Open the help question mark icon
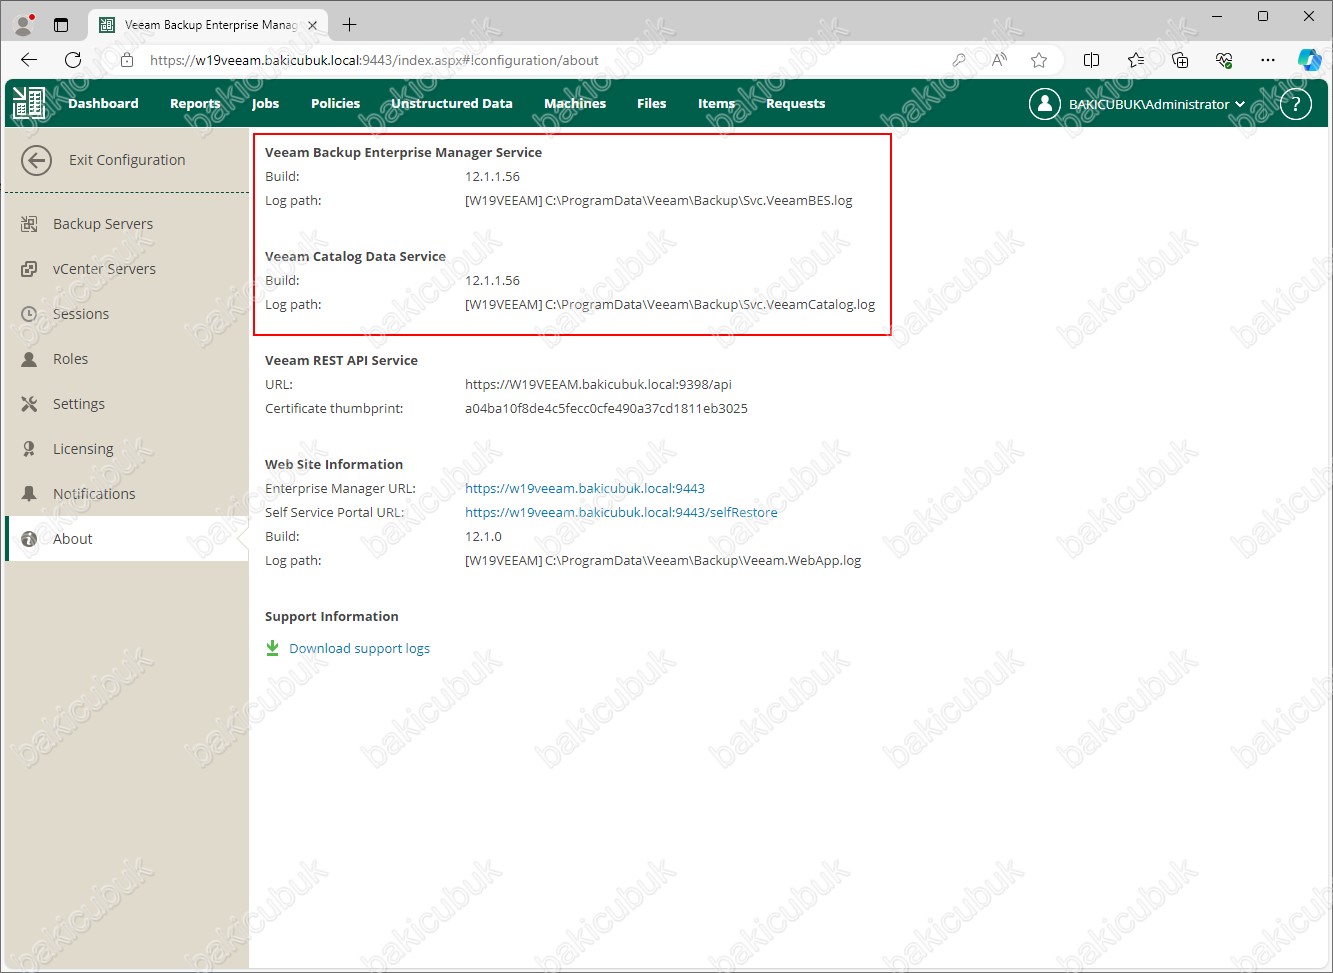The image size is (1333, 973). pyautogui.click(x=1295, y=104)
